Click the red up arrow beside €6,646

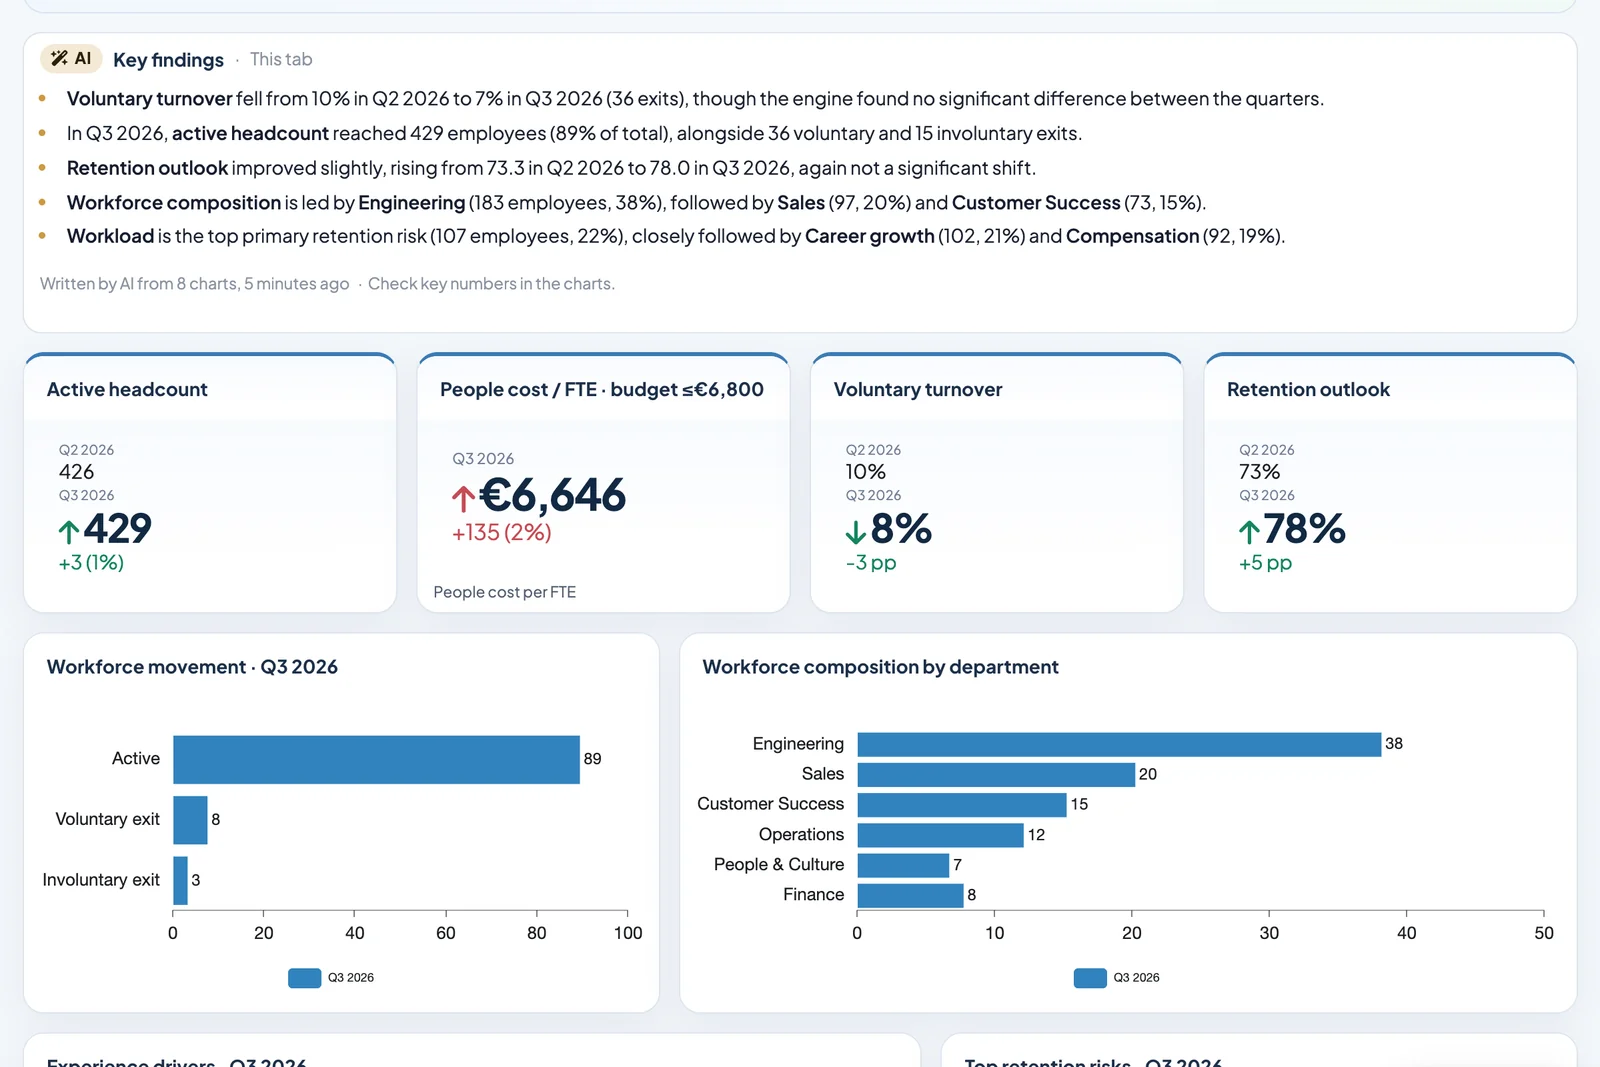point(463,498)
